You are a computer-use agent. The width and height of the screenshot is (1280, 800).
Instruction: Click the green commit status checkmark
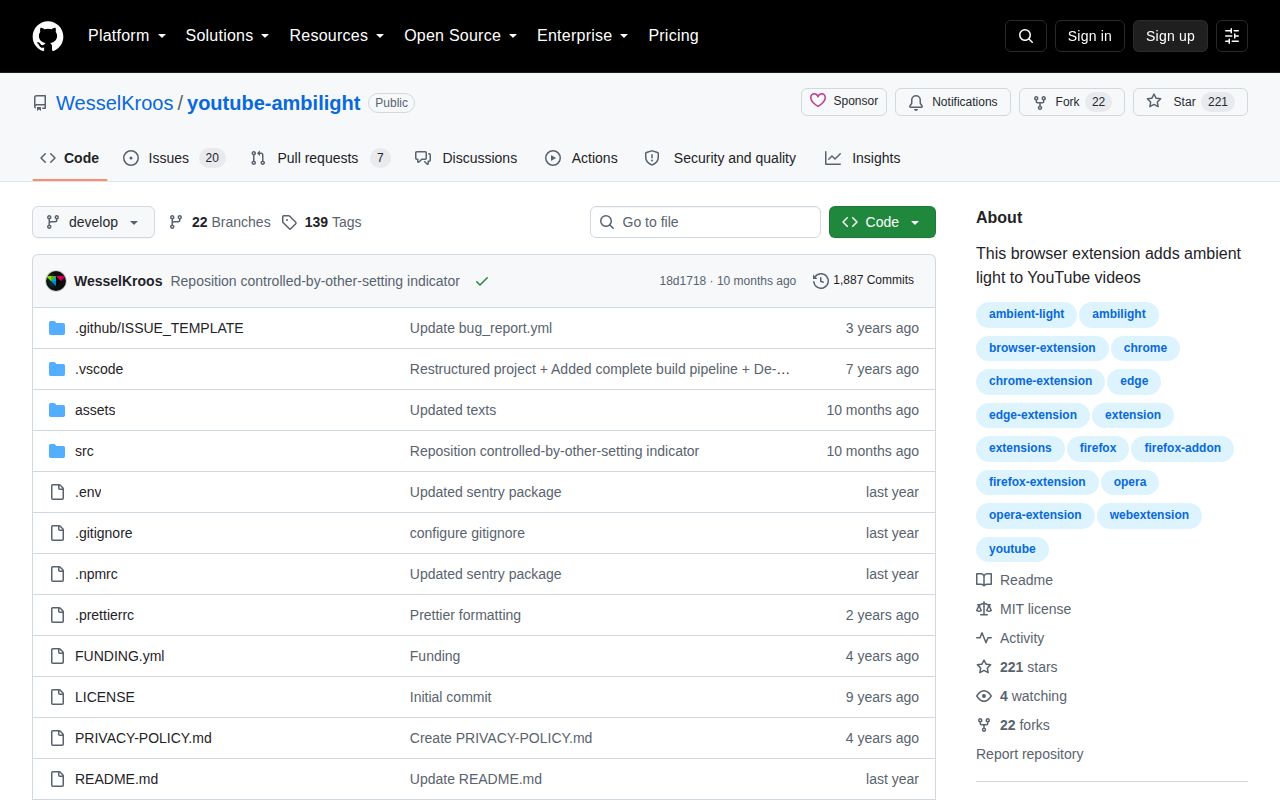[482, 281]
